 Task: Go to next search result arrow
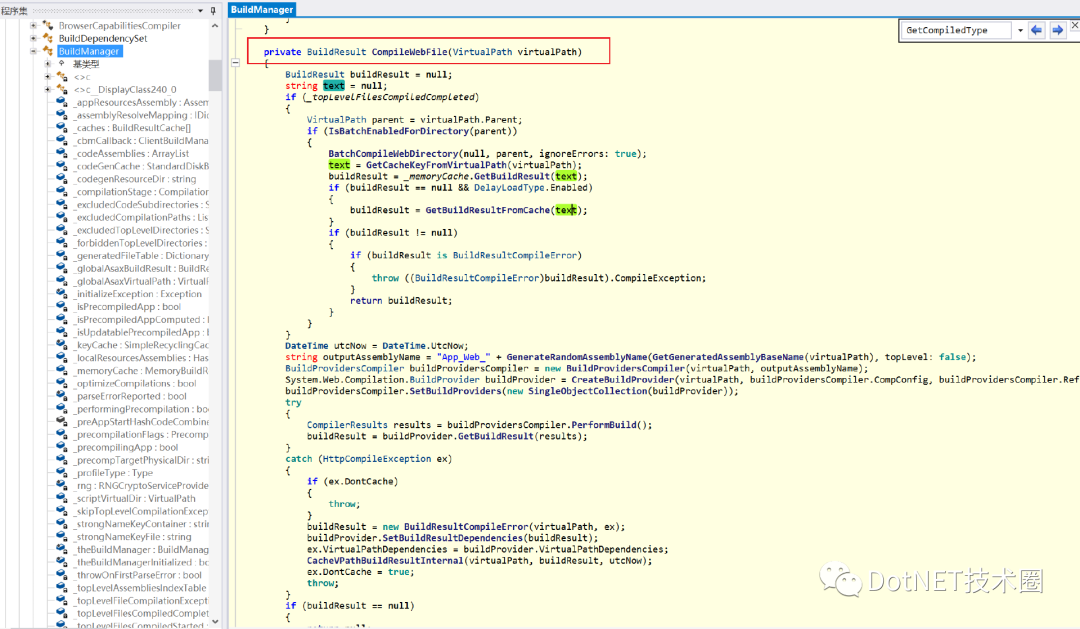click(x=1057, y=30)
